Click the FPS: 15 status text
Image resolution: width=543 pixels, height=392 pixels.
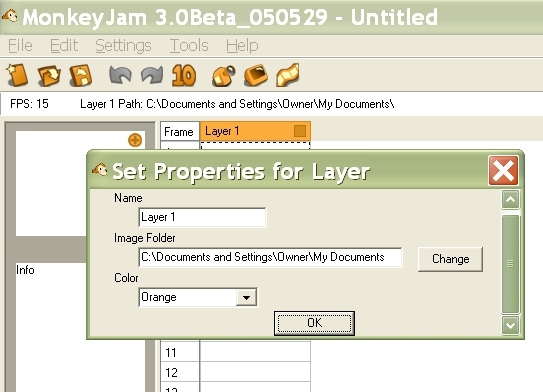pyautogui.click(x=29, y=104)
